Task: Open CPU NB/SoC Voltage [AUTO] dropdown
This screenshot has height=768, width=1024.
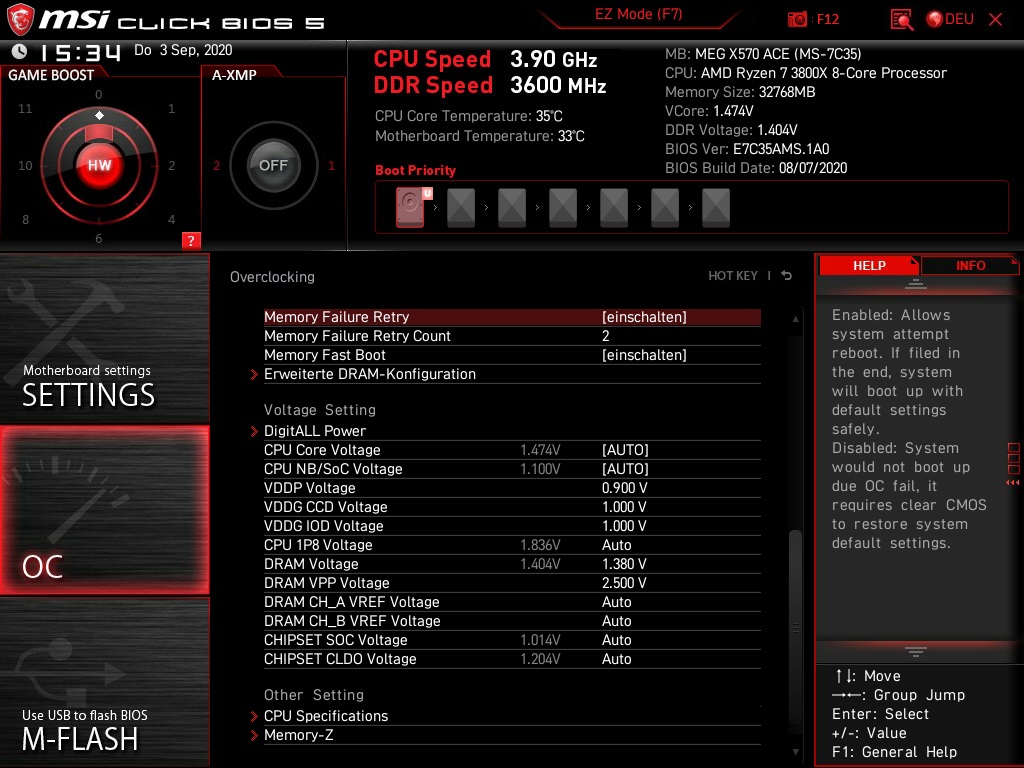Action: pos(625,469)
